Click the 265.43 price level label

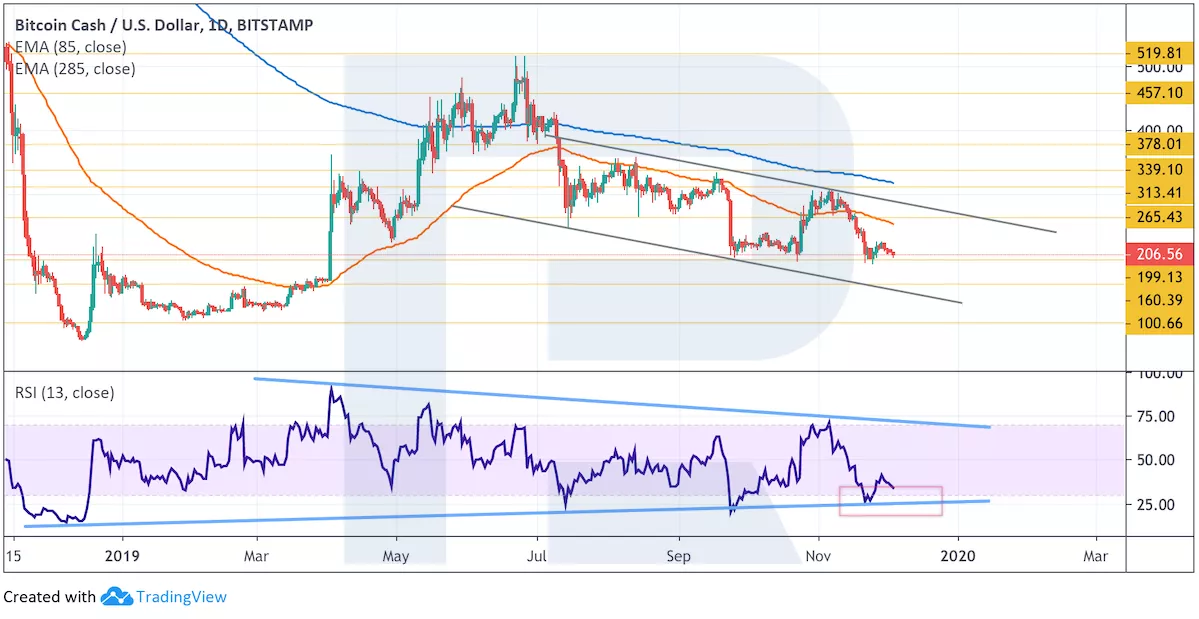[1160, 218]
